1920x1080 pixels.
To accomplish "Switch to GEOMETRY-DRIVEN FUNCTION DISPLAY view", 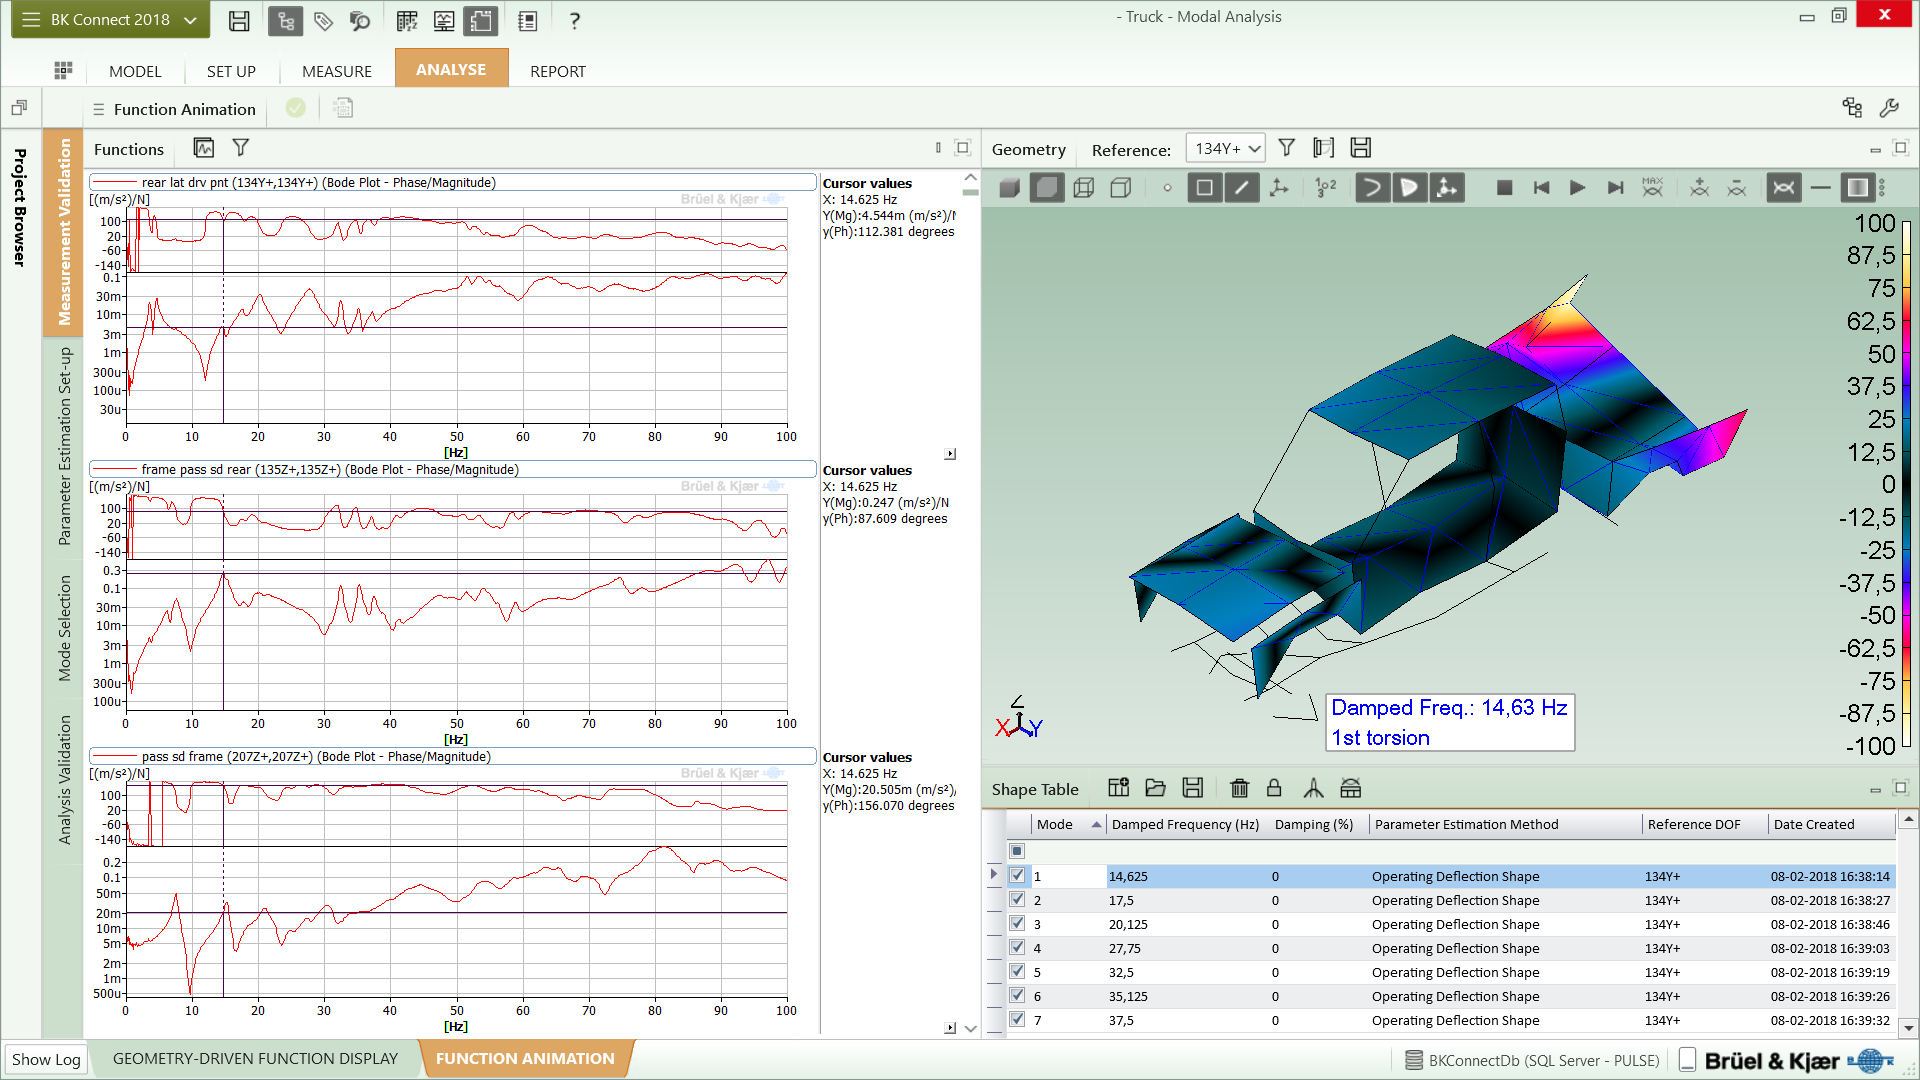I will pyautogui.click(x=256, y=1058).
